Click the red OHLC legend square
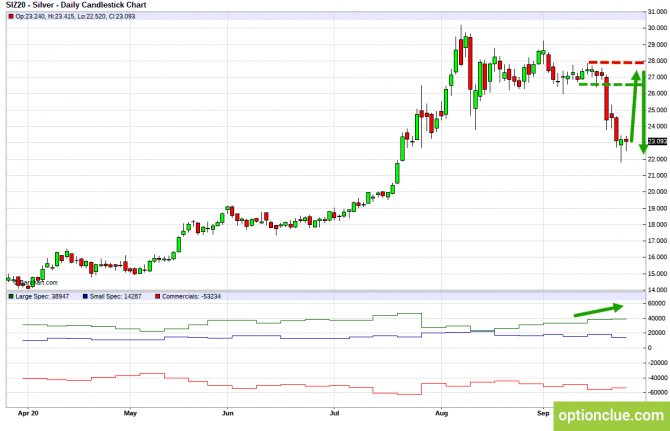 (10, 18)
